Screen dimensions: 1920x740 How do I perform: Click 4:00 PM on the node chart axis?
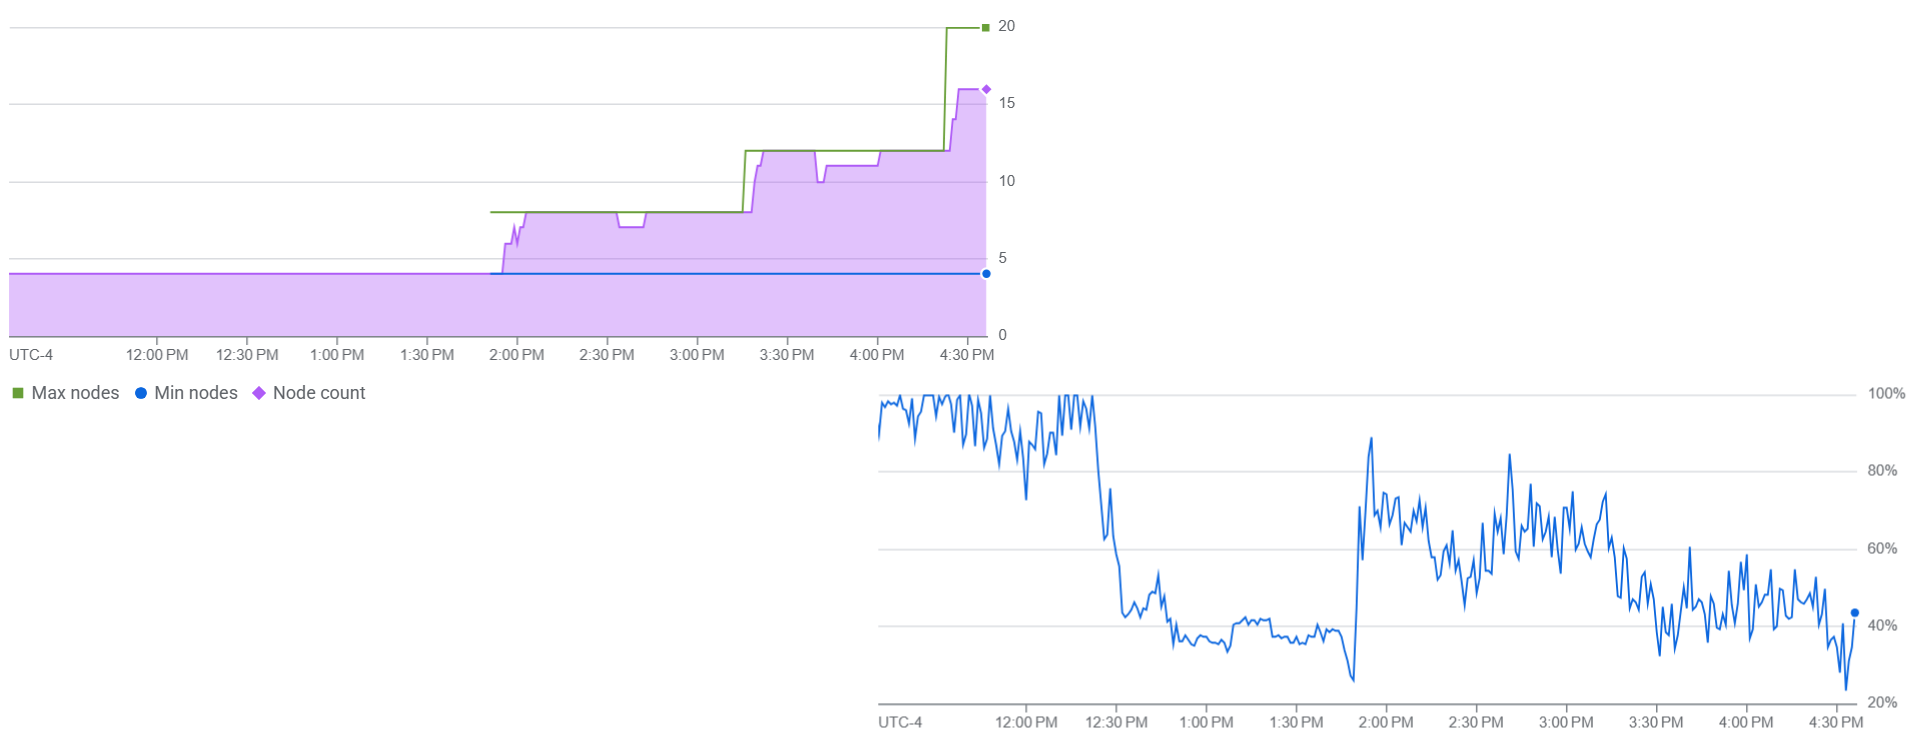click(x=877, y=355)
